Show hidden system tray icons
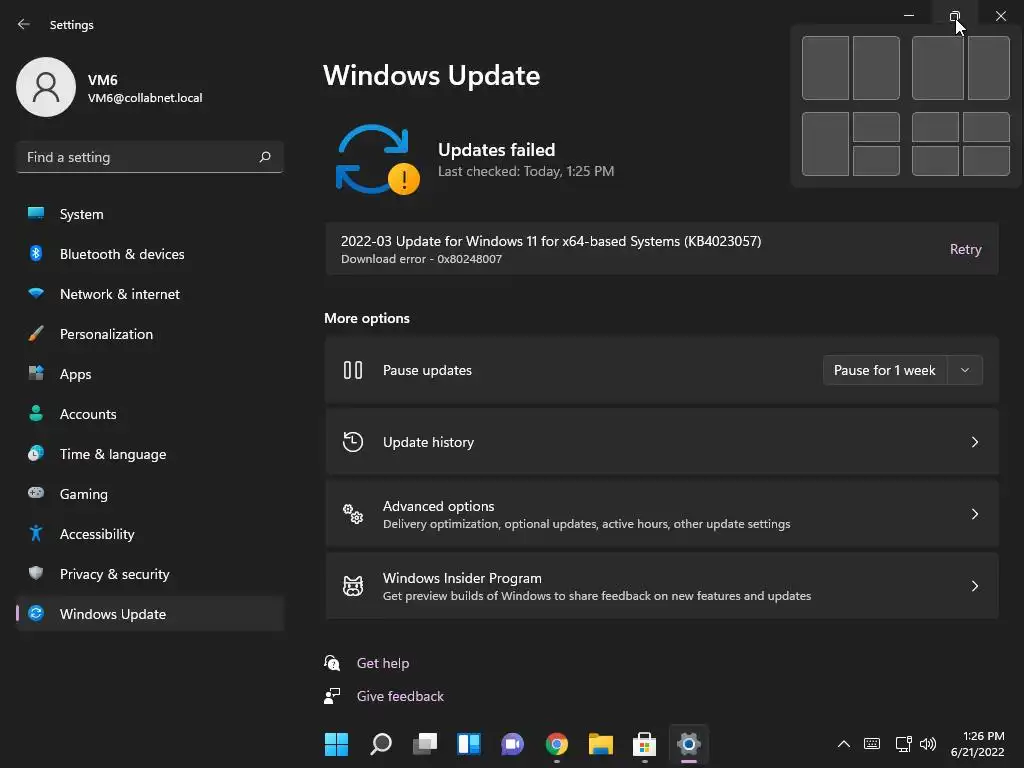The height and width of the screenshot is (768, 1024). (x=844, y=743)
